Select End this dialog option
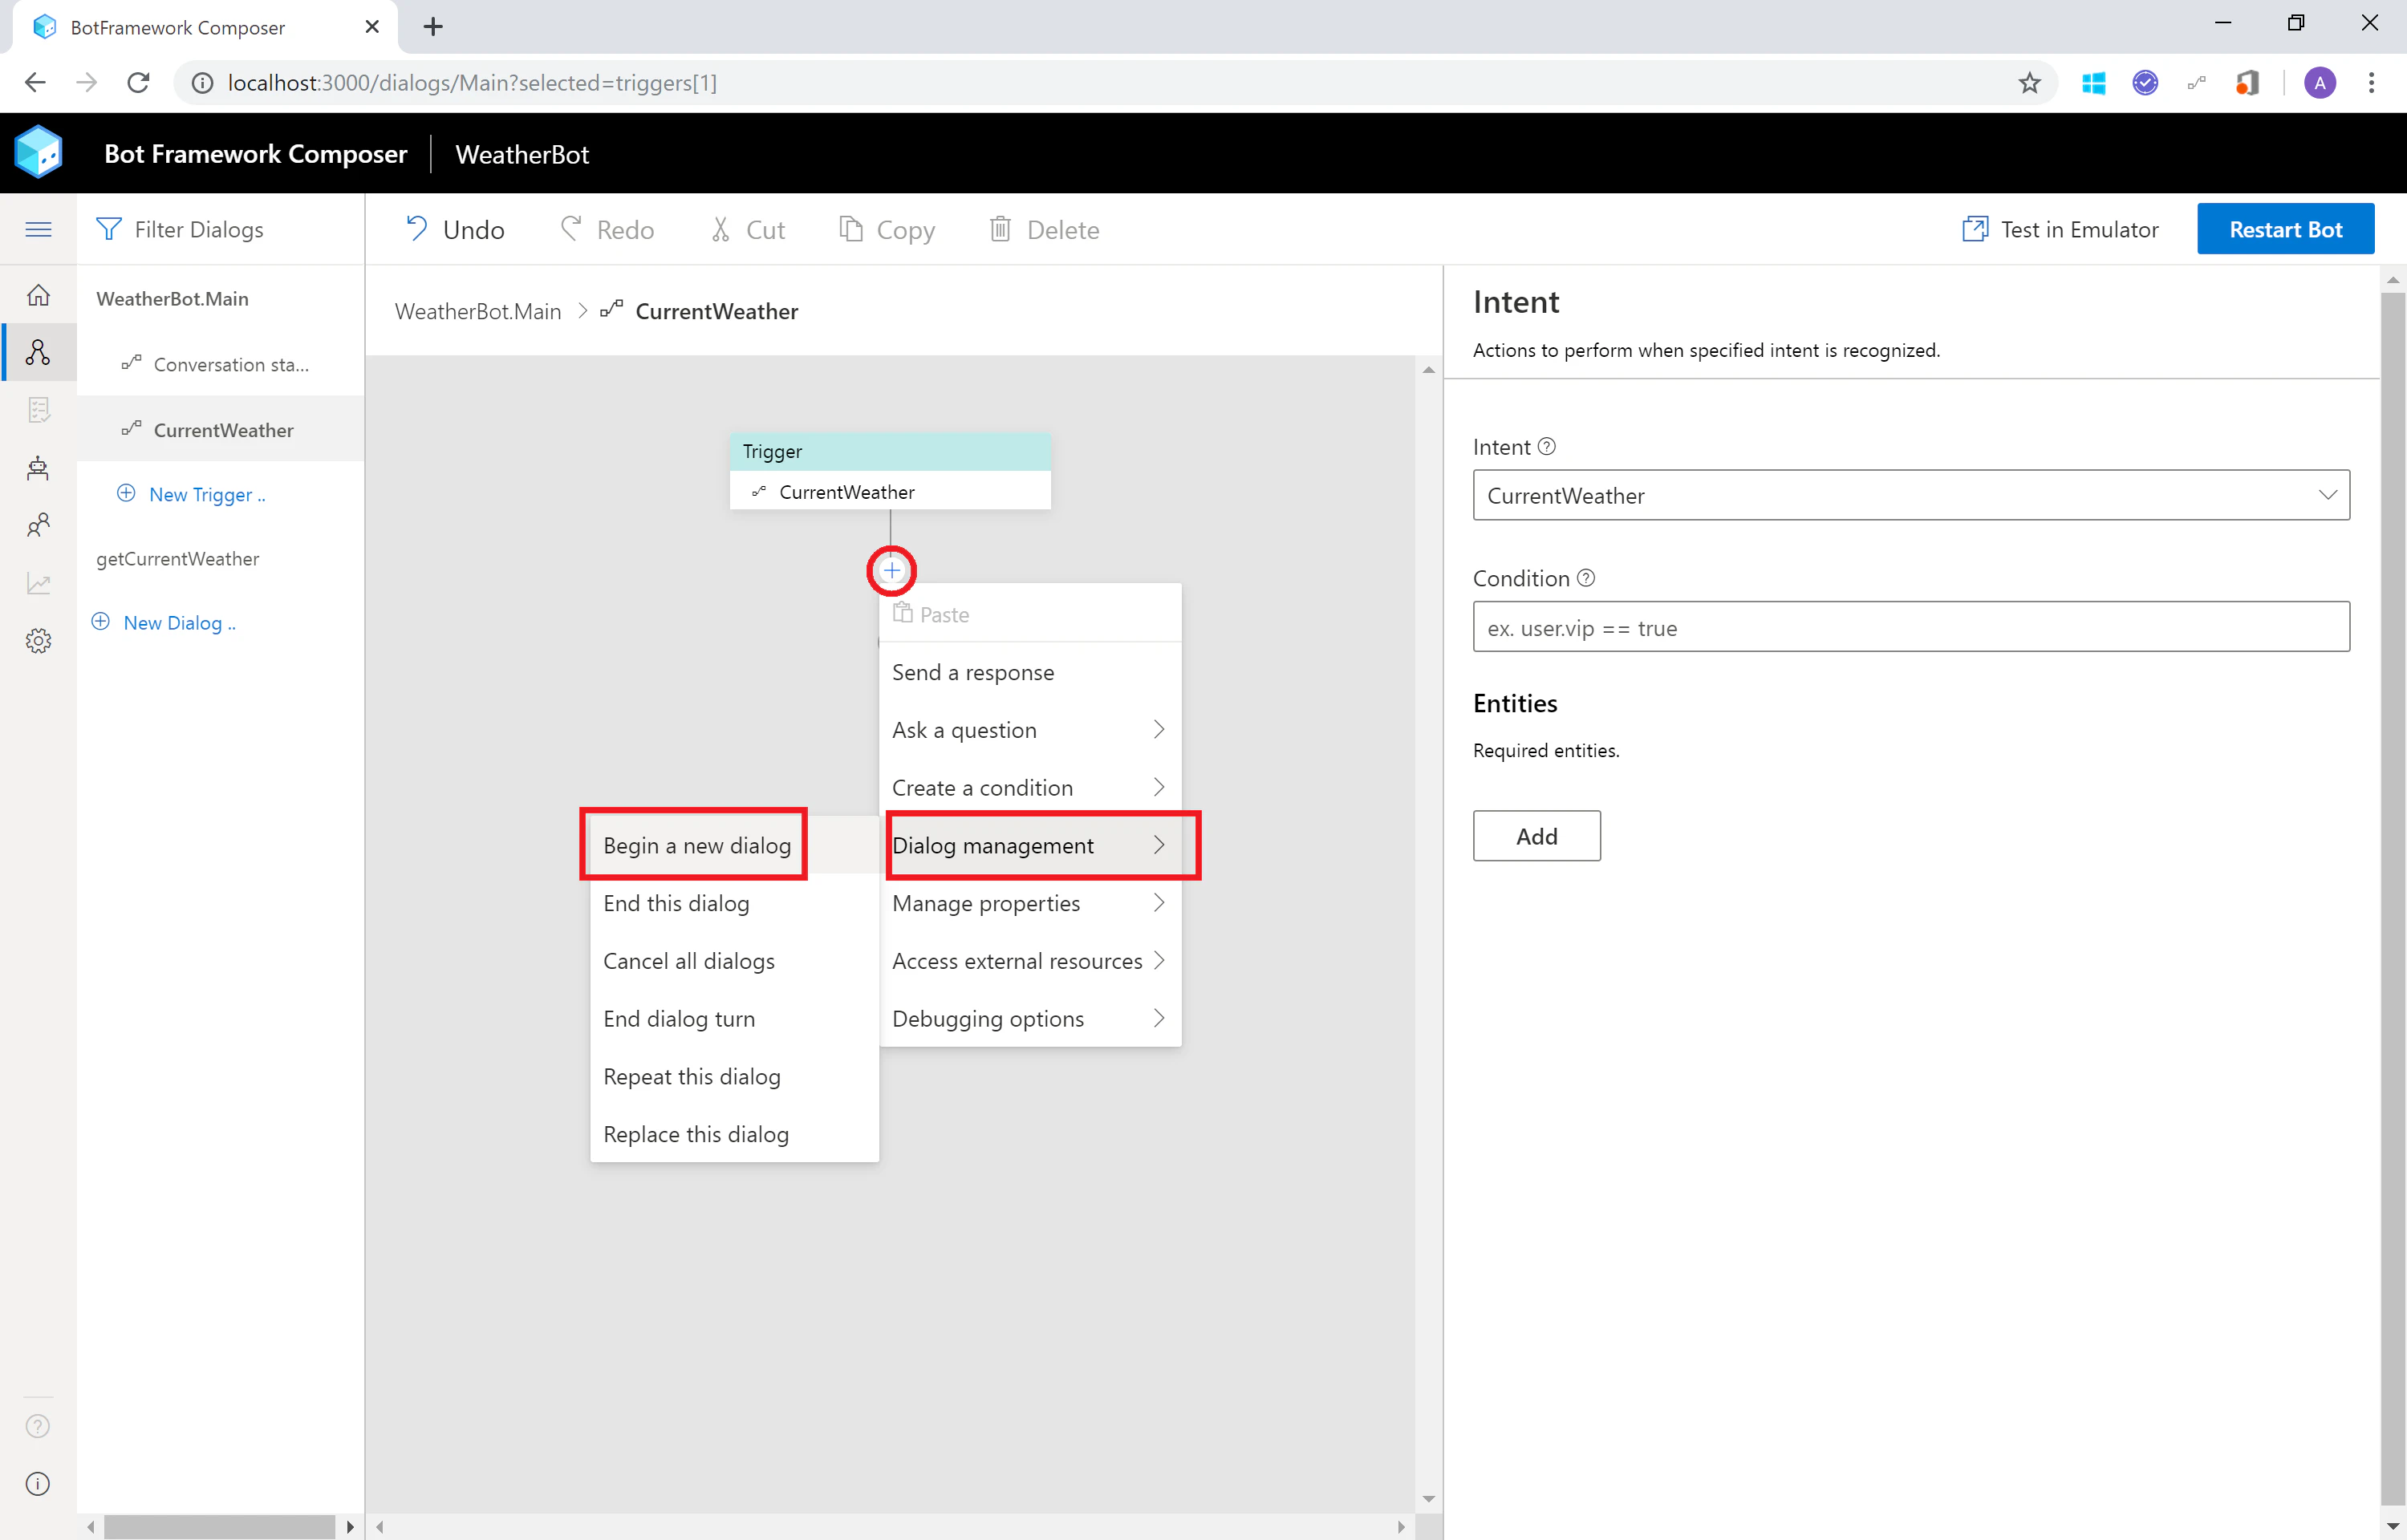The image size is (2407, 1540). tap(734, 903)
